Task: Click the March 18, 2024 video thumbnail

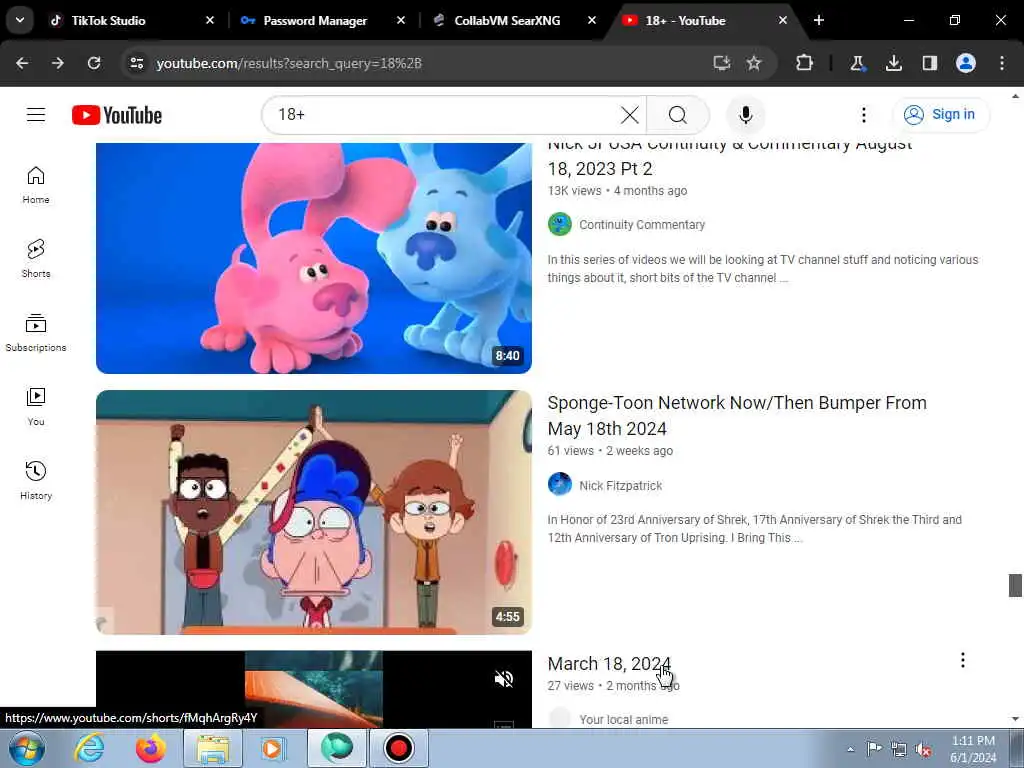Action: tap(313, 689)
